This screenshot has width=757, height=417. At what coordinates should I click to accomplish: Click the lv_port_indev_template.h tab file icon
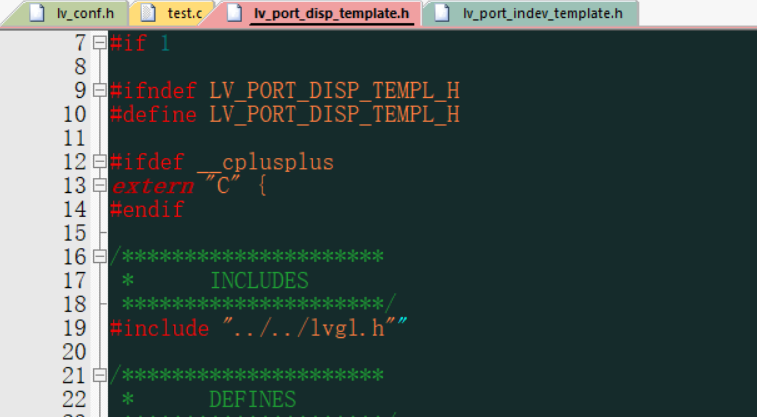tap(442, 13)
